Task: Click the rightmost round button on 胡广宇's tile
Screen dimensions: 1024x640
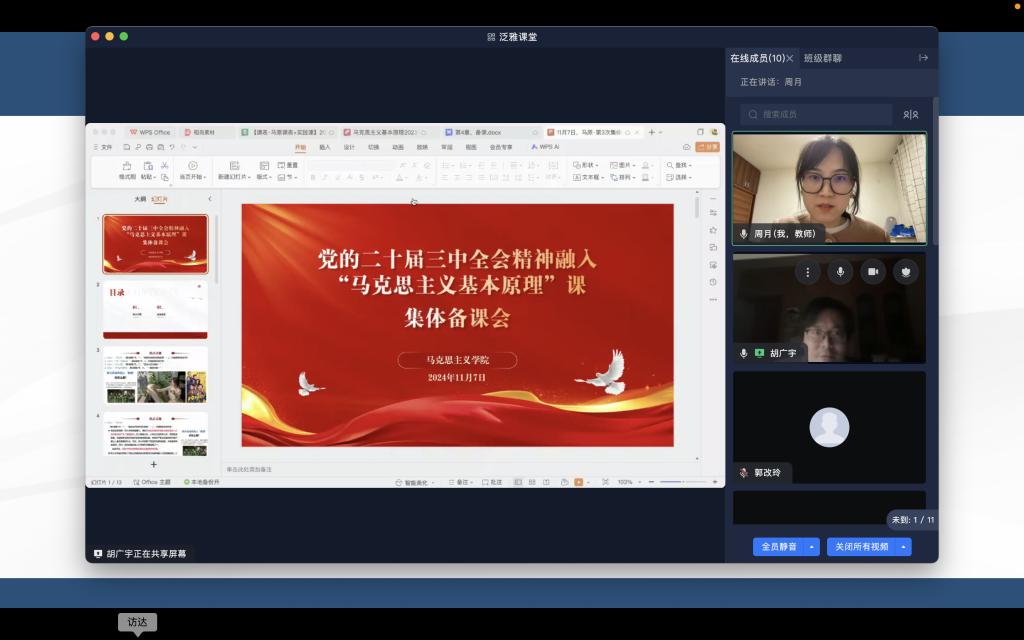Action: [905, 272]
